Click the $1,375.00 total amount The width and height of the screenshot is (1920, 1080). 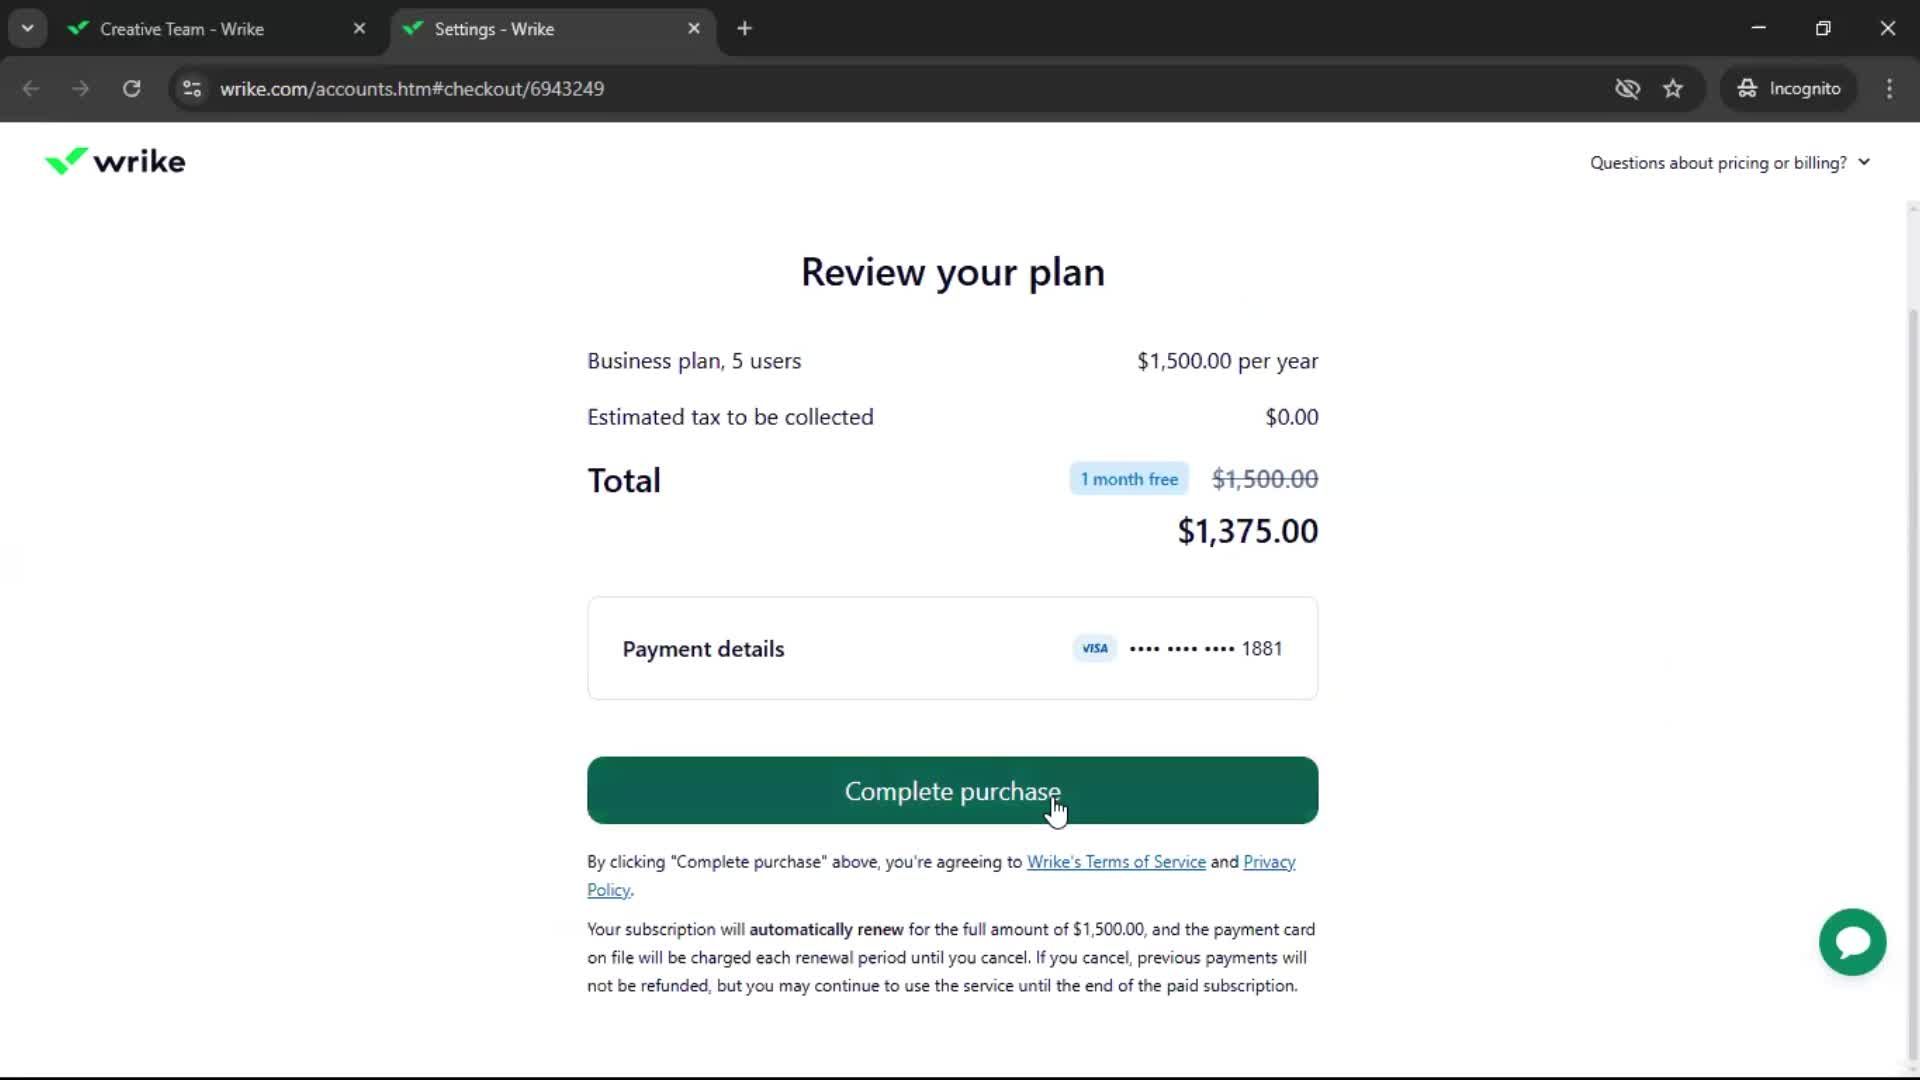(x=1247, y=531)
